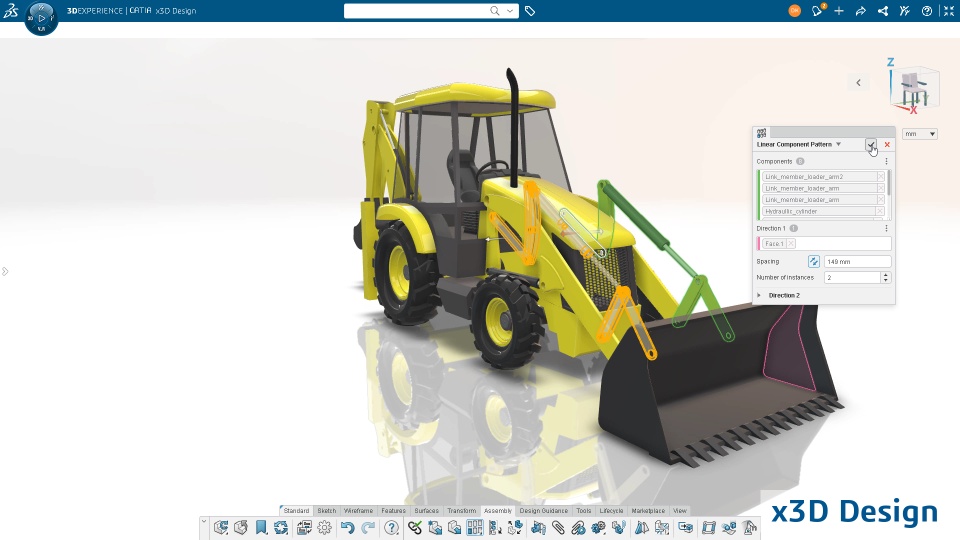Viewport: 960px width, 540px height.
Task: Open the View tab
Action: (x=680, y=511)
